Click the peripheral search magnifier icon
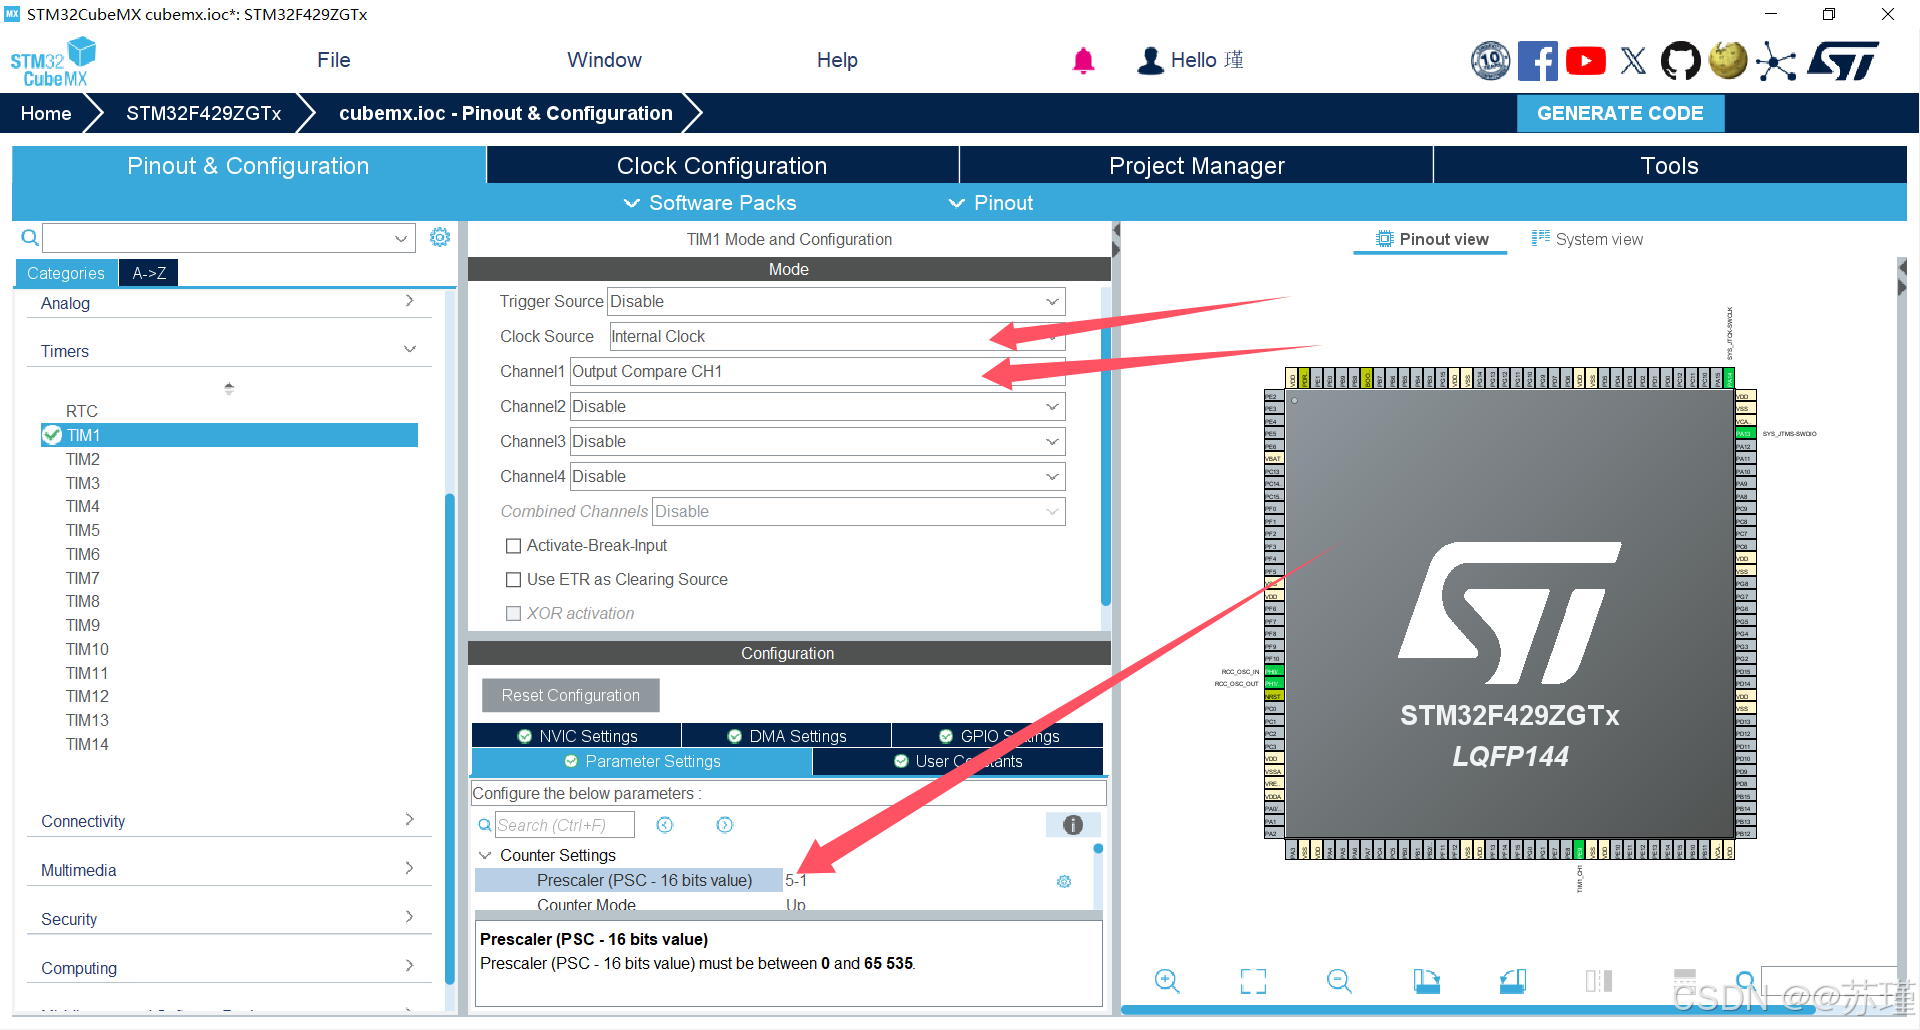1920x1030 pixels. tap(30, 238)
